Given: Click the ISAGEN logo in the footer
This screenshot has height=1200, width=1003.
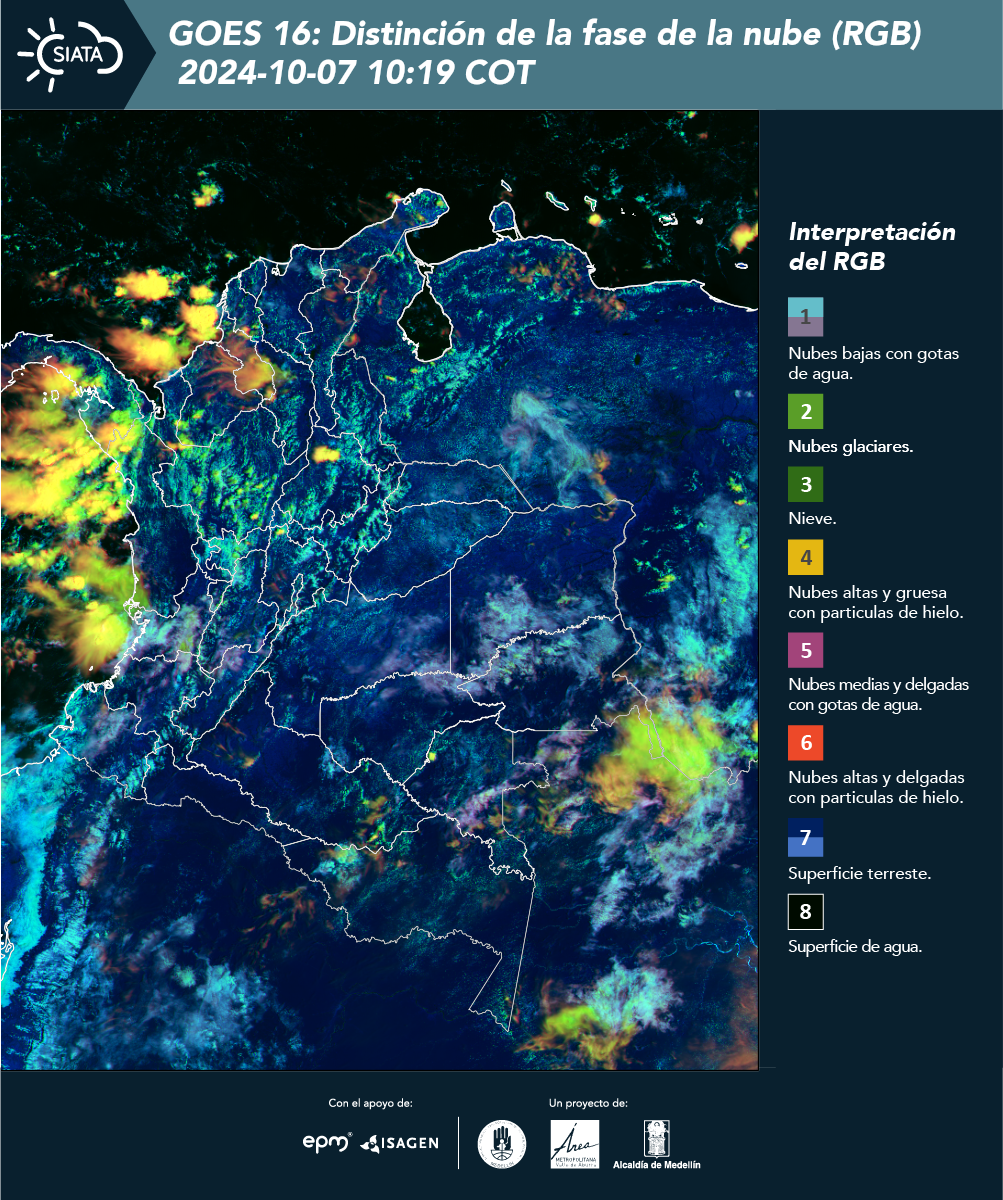Looking at the screenshot, I should [399, 1142].
